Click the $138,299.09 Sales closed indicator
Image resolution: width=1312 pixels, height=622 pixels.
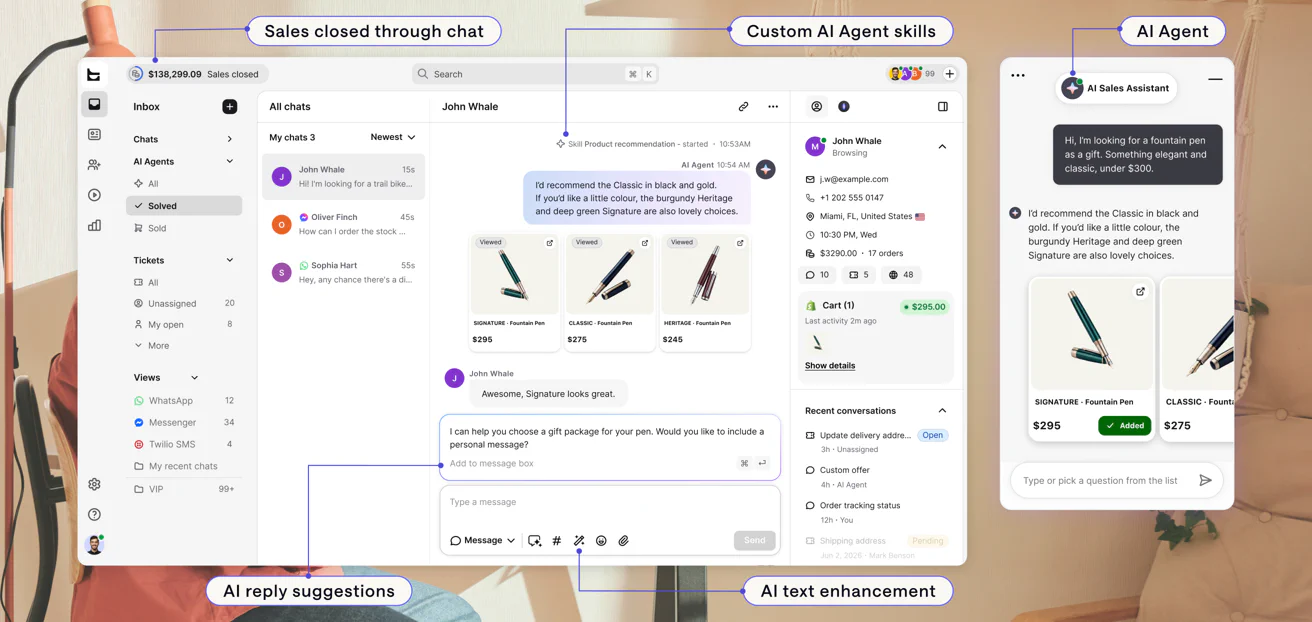tap(196, 74)
